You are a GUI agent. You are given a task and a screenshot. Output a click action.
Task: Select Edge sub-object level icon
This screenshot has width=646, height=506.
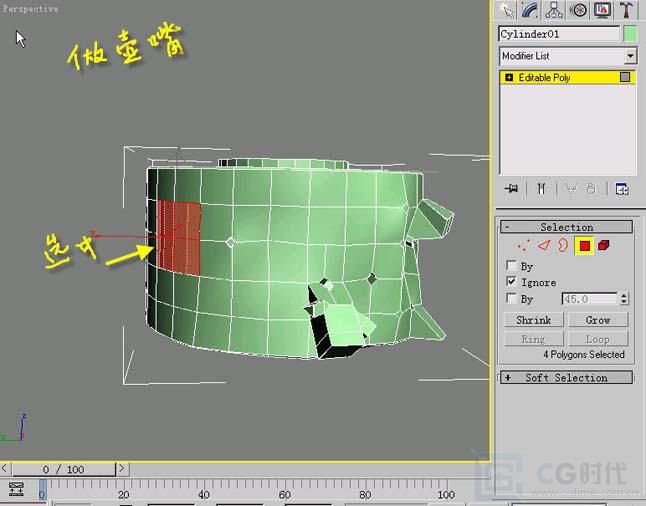544,245
